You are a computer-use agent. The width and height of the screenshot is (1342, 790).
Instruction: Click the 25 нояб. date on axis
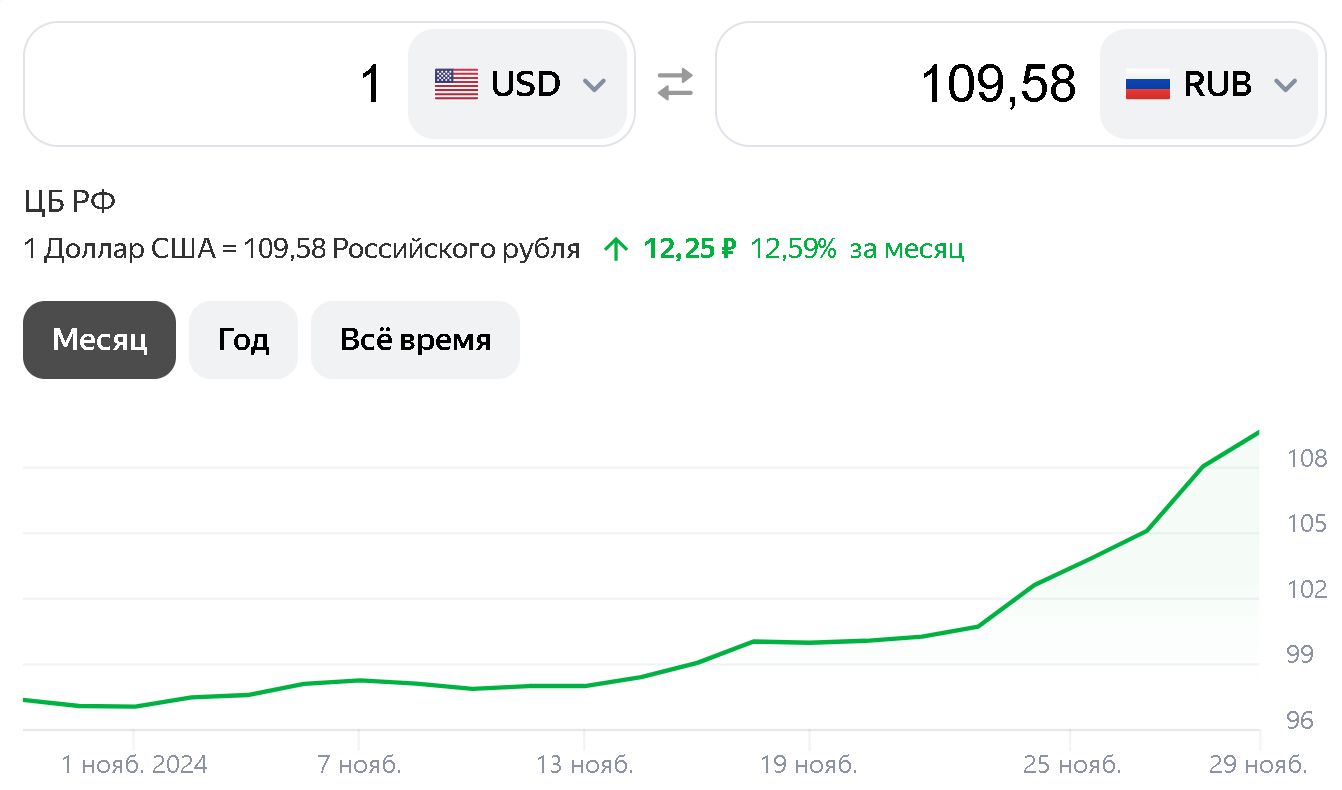tap(1071, 765)
